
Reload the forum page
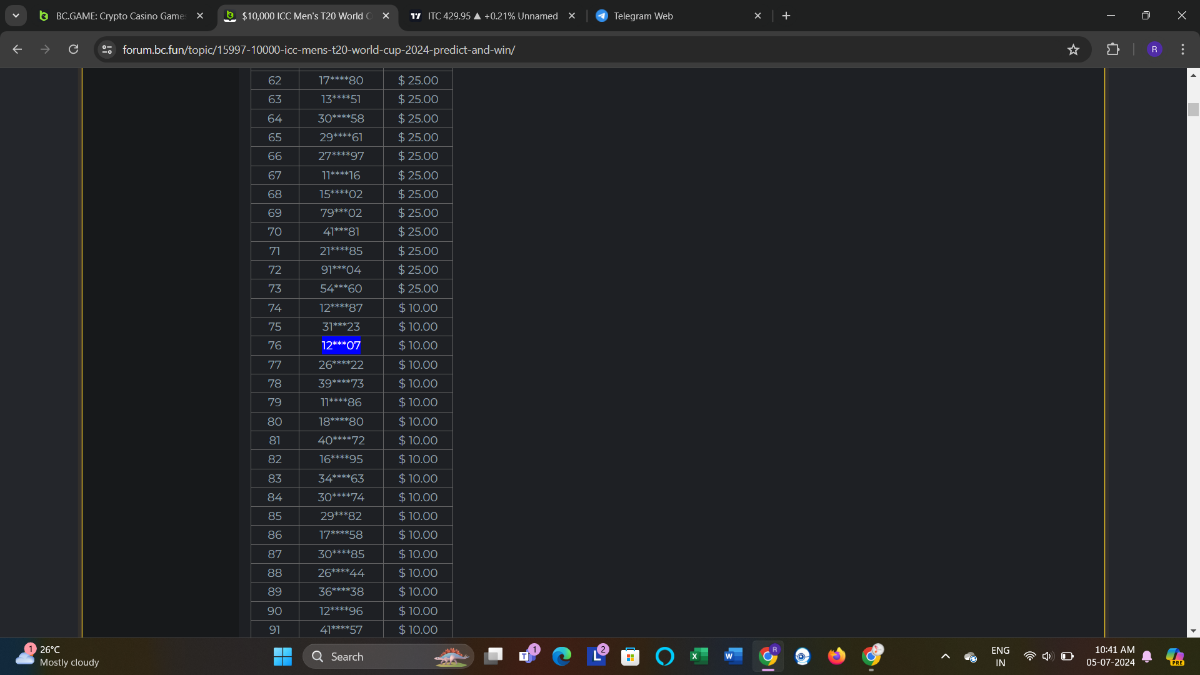click(x=73, y=49)
